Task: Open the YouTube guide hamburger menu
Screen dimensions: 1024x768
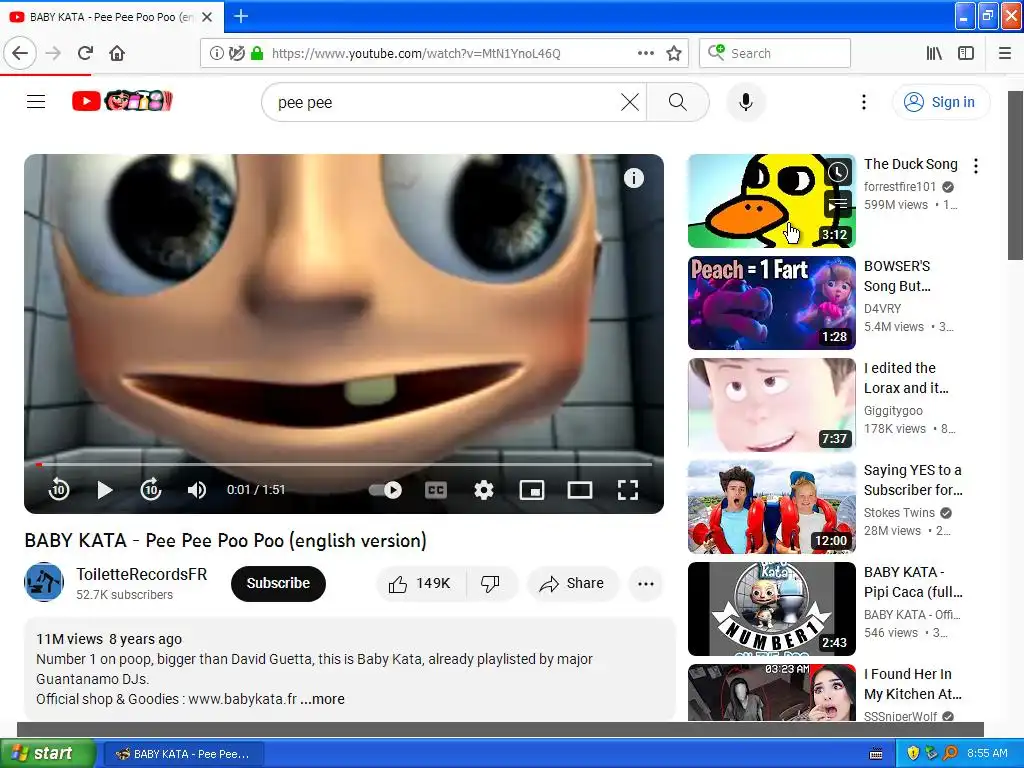Action: [x=36, y=102]
